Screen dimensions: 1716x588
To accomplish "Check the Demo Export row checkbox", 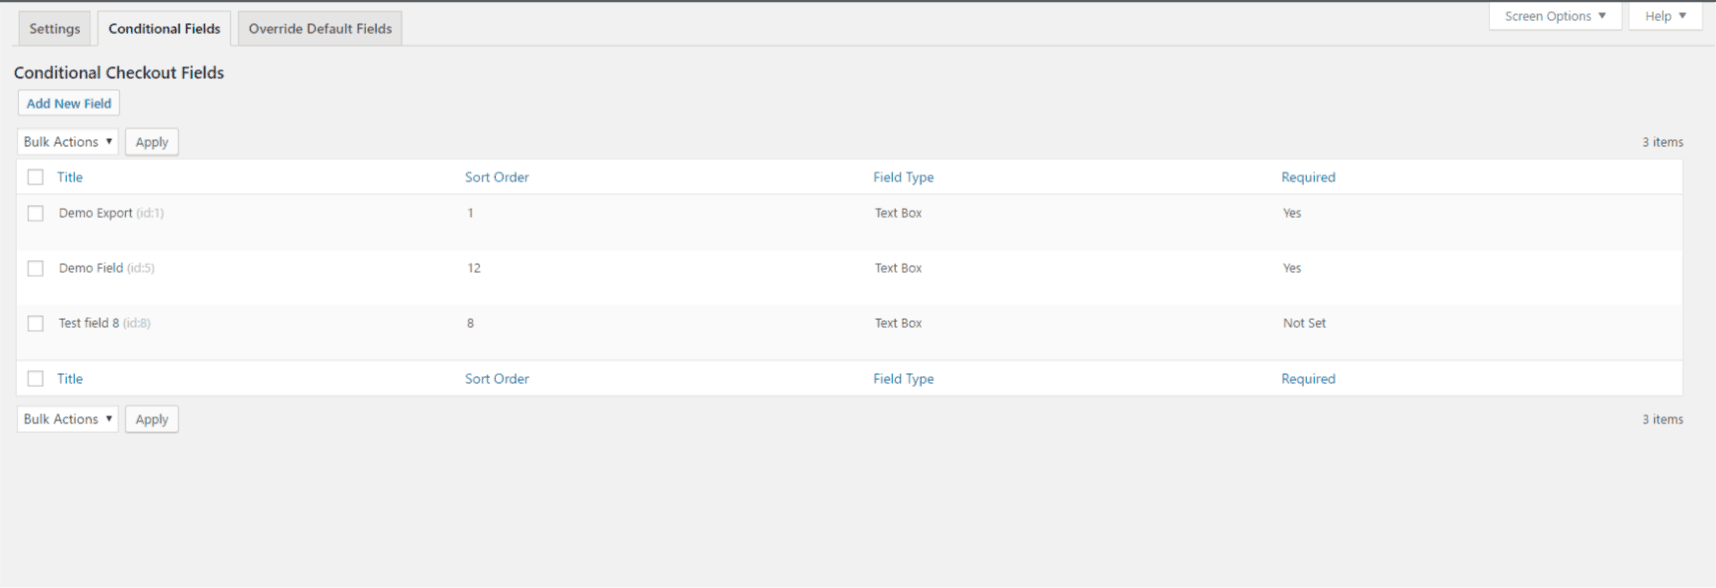I will 36,213.
